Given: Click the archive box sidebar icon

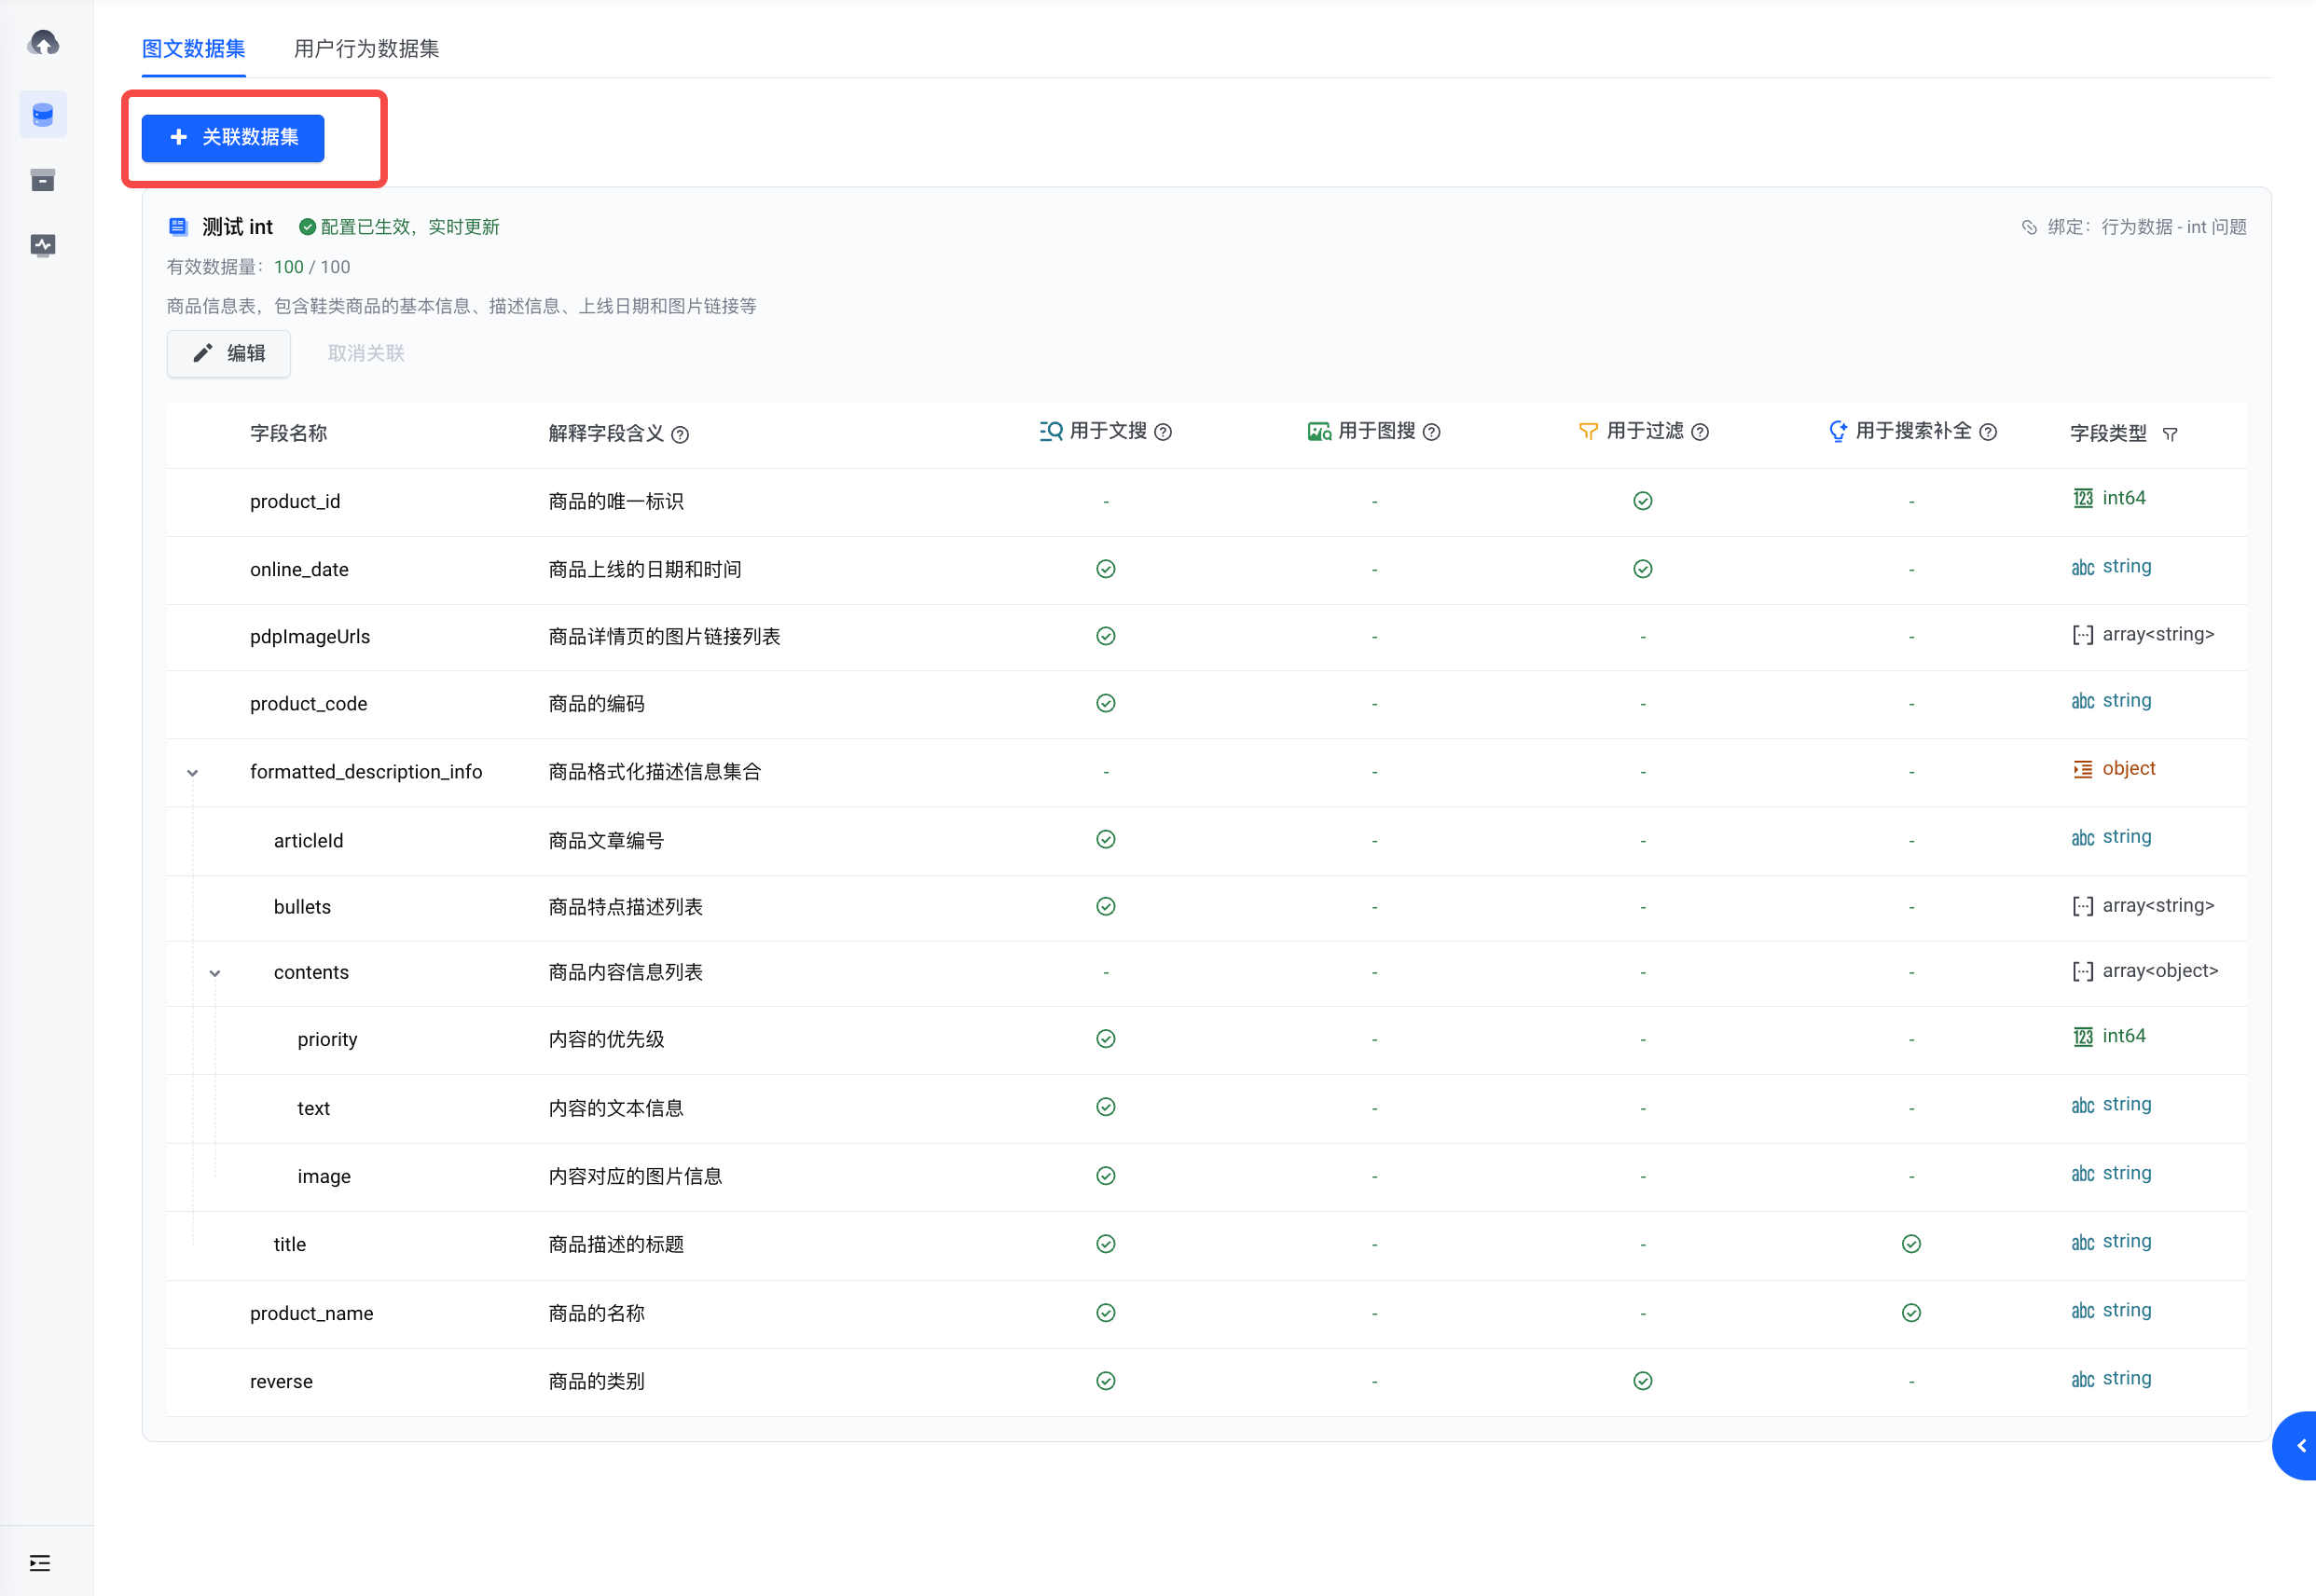Looking at the screenshot, I should point(43,180).
